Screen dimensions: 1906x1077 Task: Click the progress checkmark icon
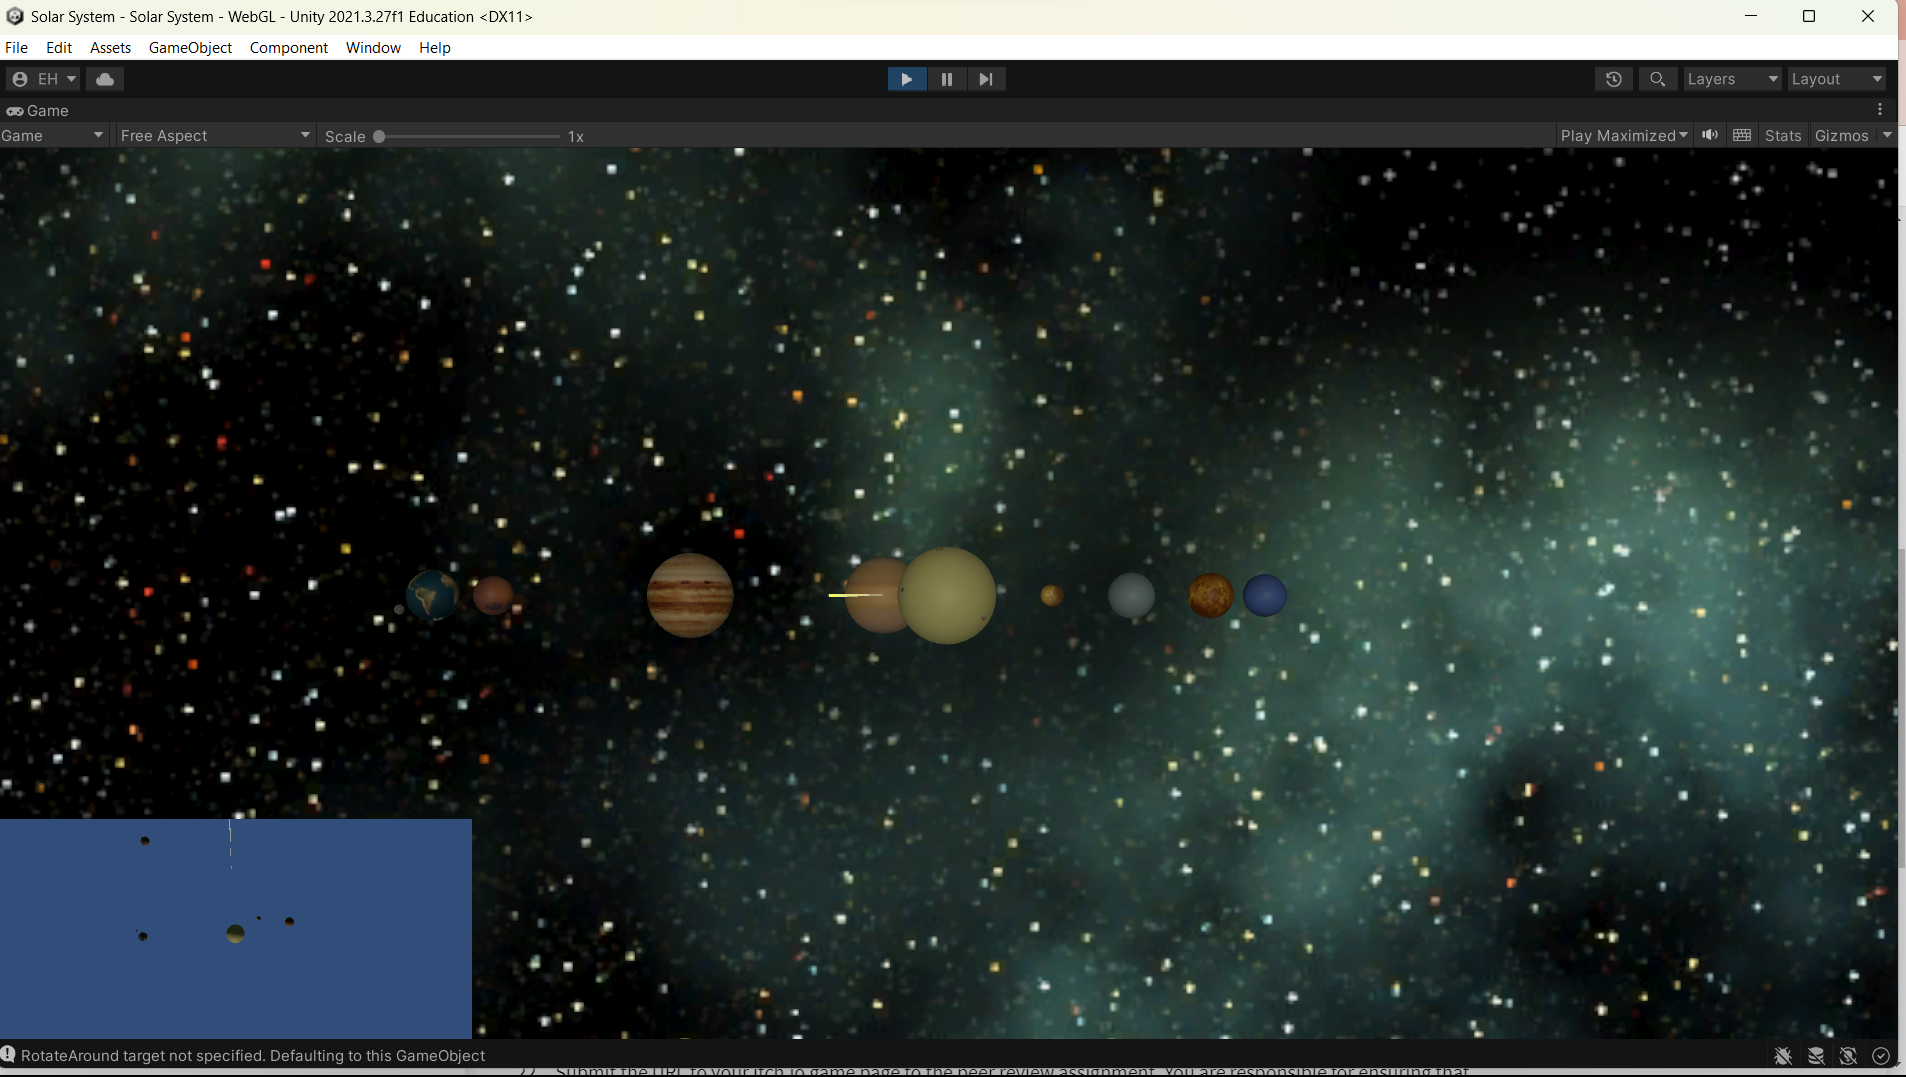coord(1881,1056)
